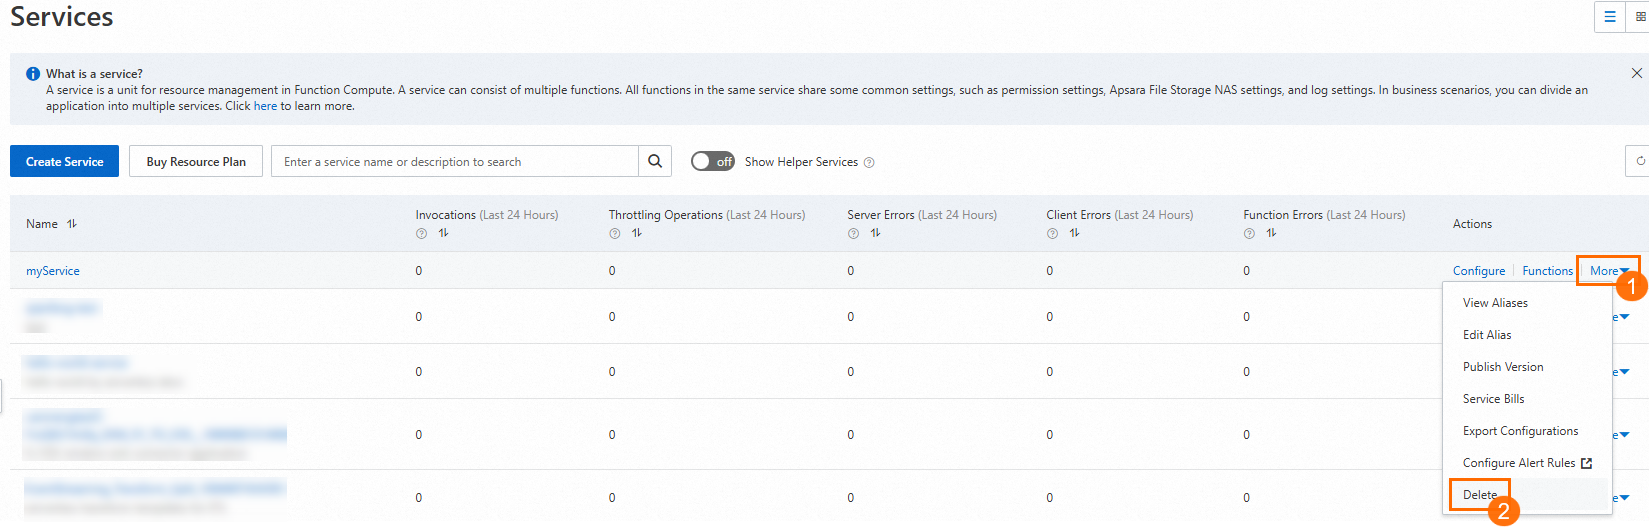Sort by Server Errors column
This screenshot has height=527, width=1649.
[876, 233]
